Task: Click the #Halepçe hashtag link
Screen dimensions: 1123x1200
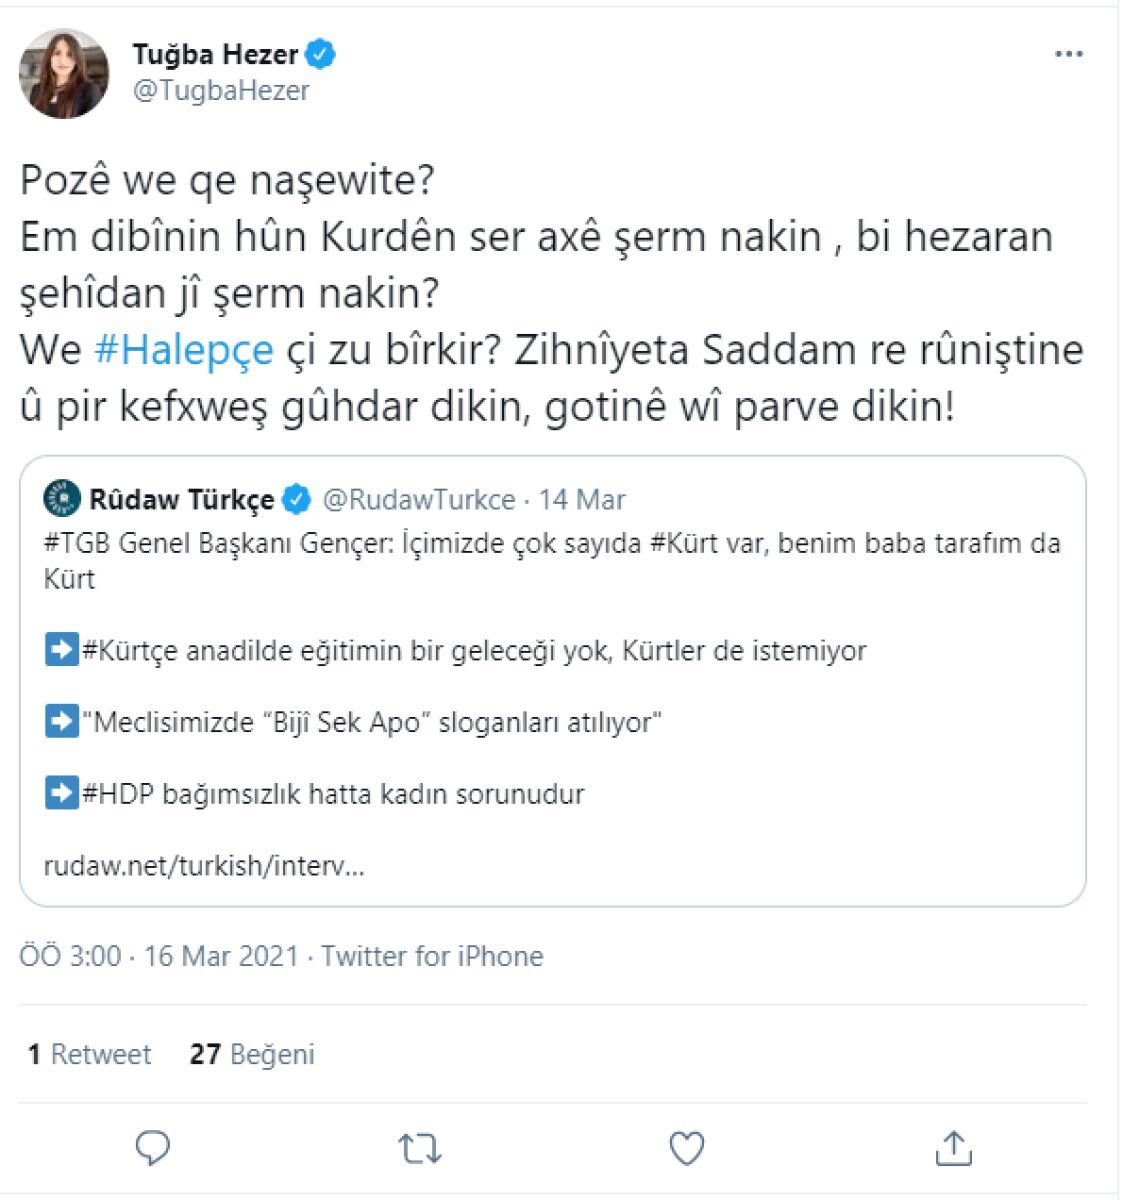Action: point(183,351)
